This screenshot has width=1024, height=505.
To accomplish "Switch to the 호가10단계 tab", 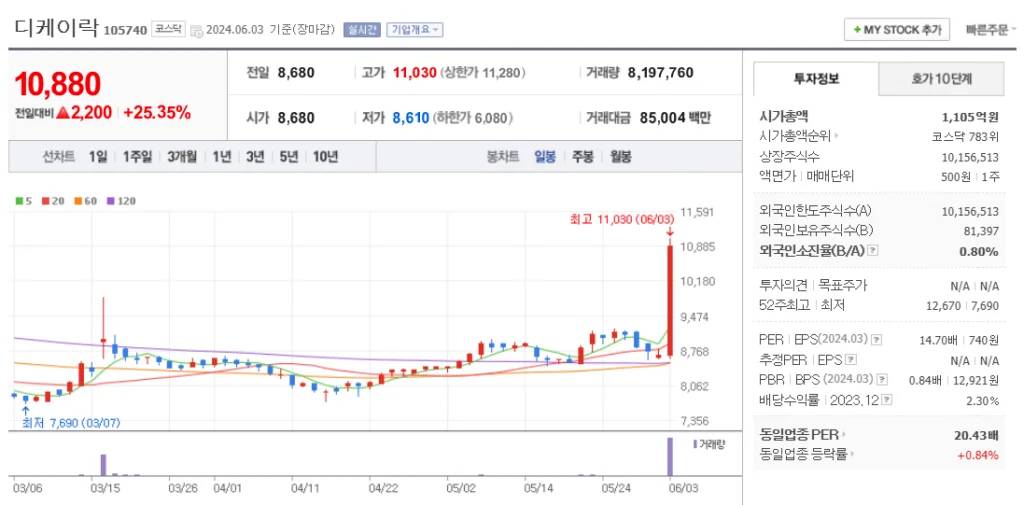I will (x=941, y=79).
